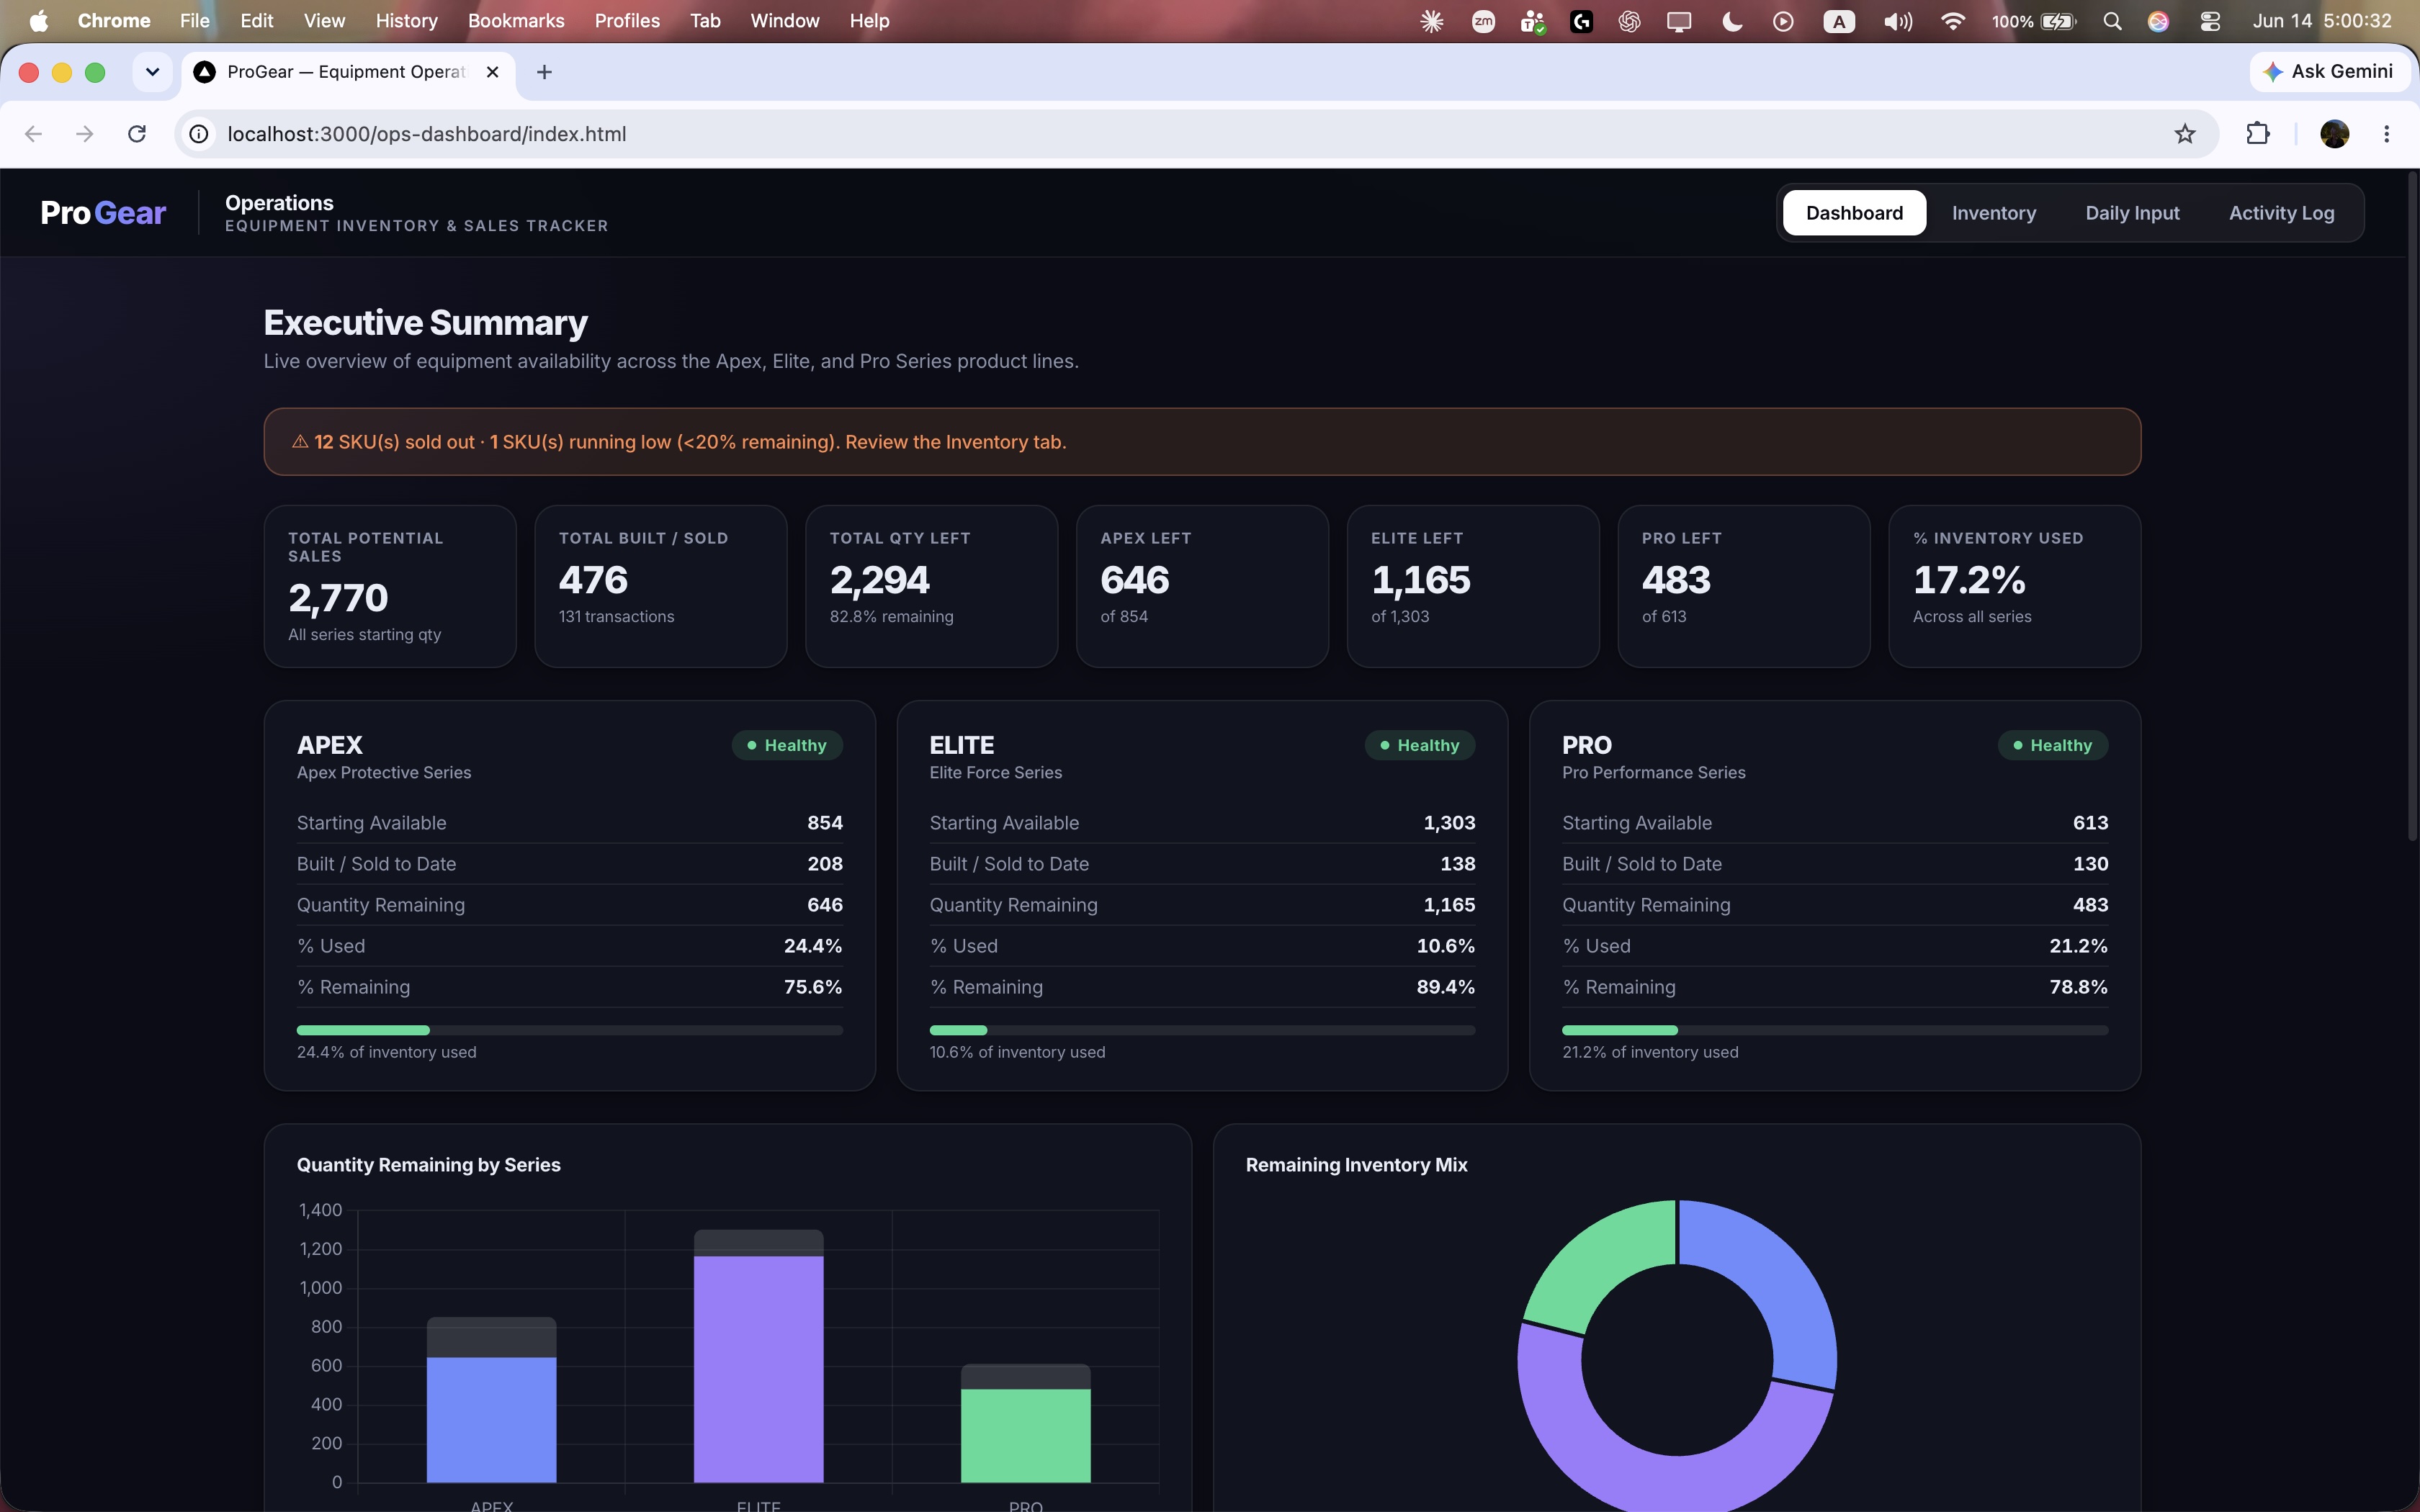Open the Window menu
Screen dimensions: 2420x1512
(x=784, y=21)
